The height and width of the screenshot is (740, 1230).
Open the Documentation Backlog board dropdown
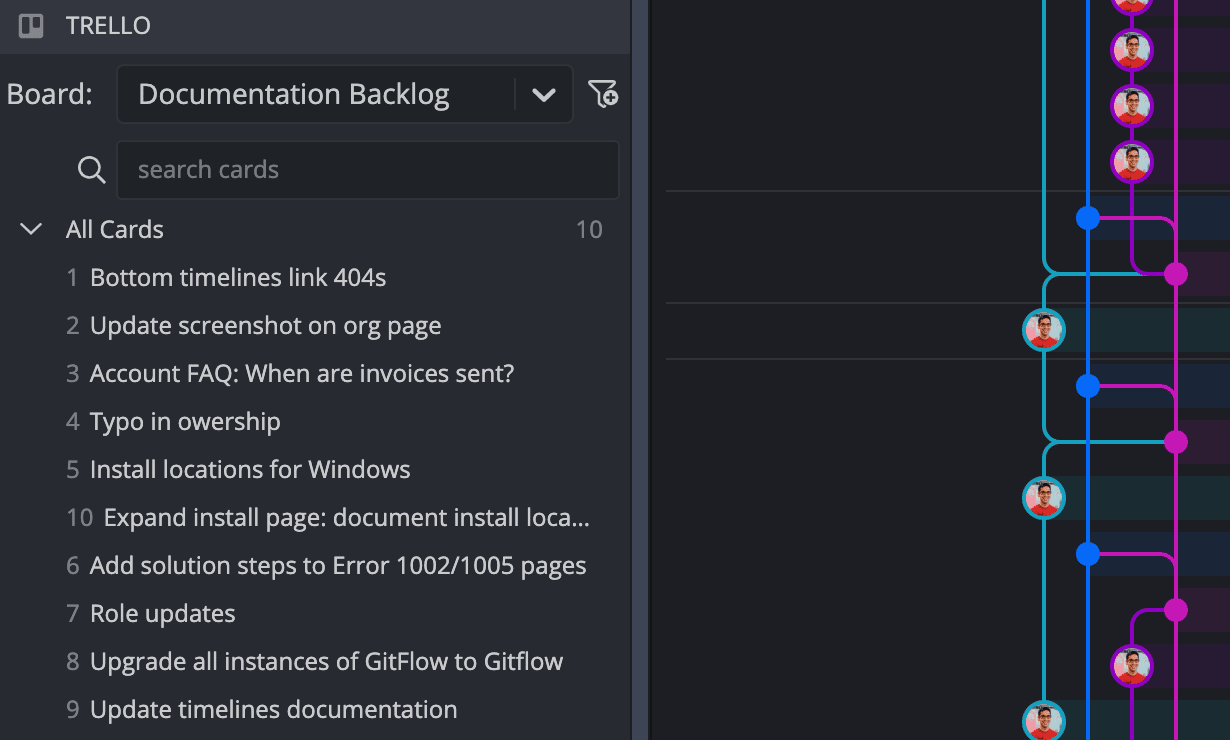click(x=315, y=95)
